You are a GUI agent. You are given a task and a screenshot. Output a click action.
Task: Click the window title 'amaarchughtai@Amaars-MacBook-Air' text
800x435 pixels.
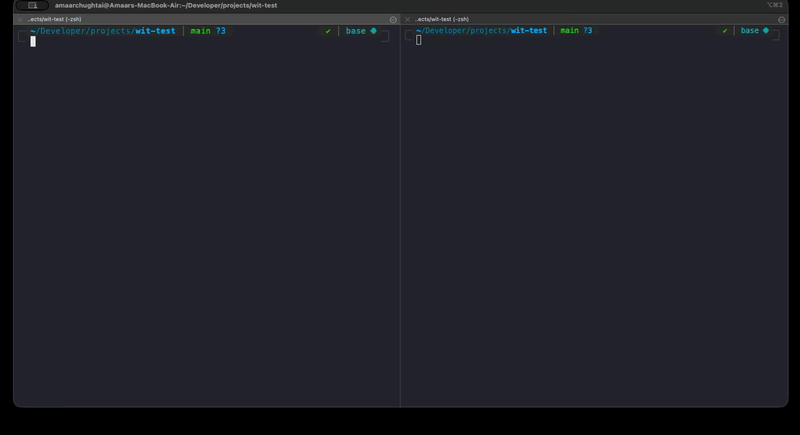[x=117, y=5]
